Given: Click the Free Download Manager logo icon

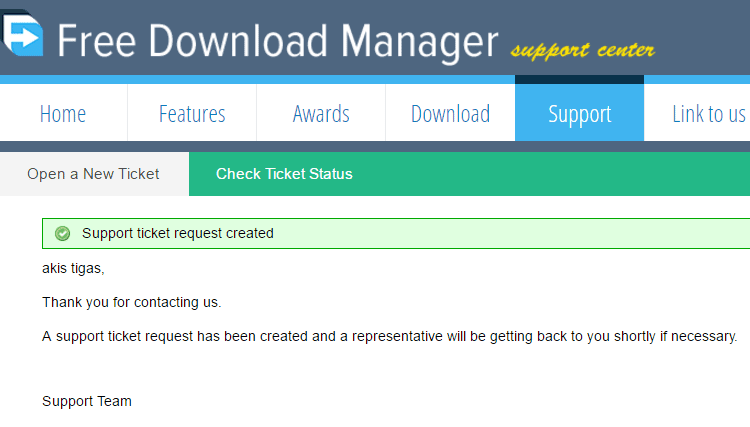Looking at the screenshot, I should point(22,33).
